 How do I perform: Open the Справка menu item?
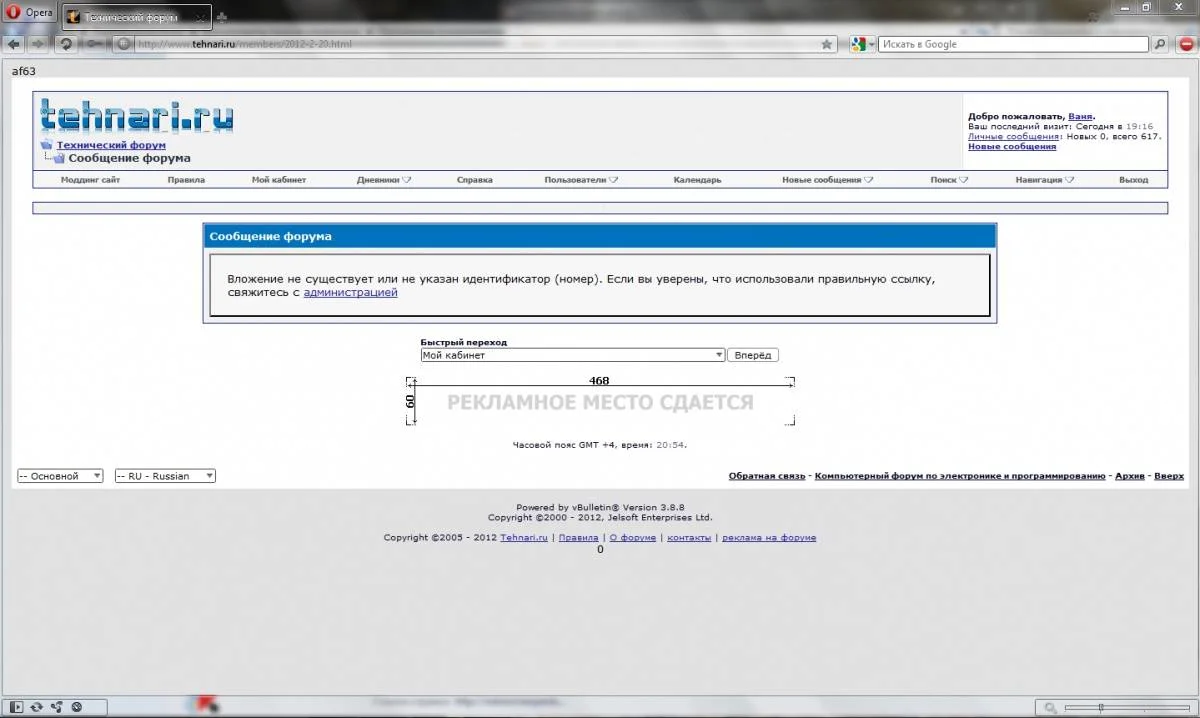point(474,180)
